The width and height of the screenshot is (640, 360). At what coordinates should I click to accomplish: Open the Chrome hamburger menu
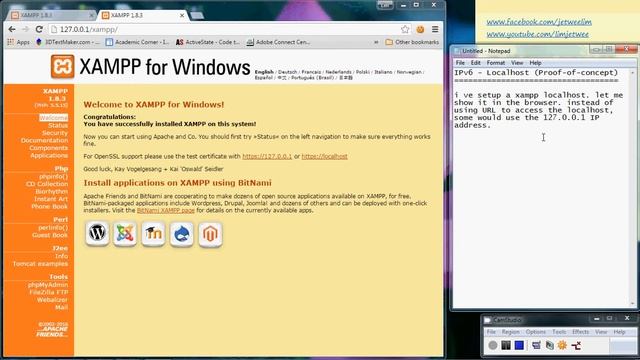435,29
